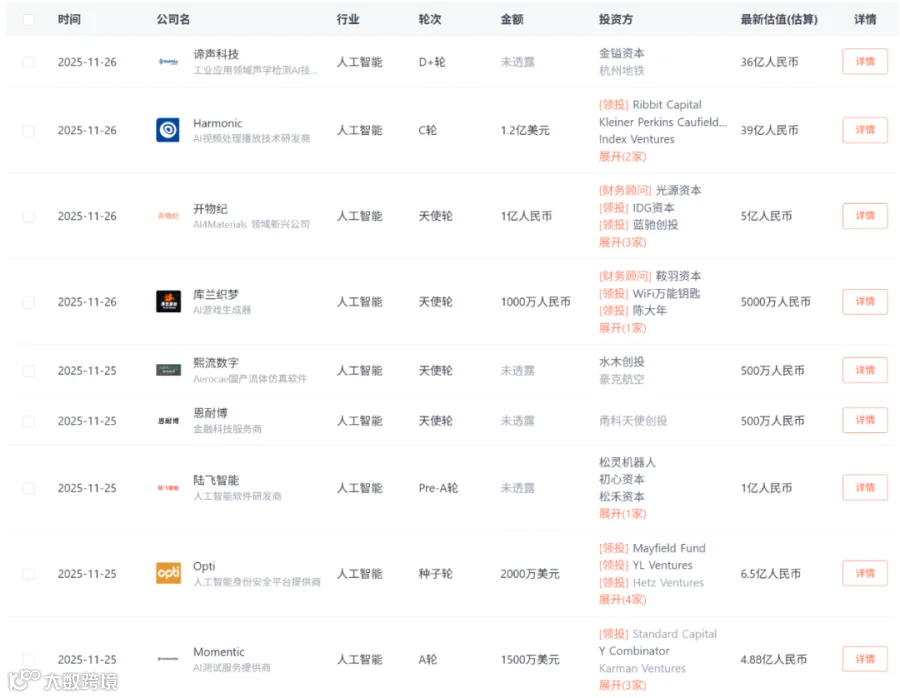
Task: Check the box for 库兰织梦 row
Action: point(28,303)
